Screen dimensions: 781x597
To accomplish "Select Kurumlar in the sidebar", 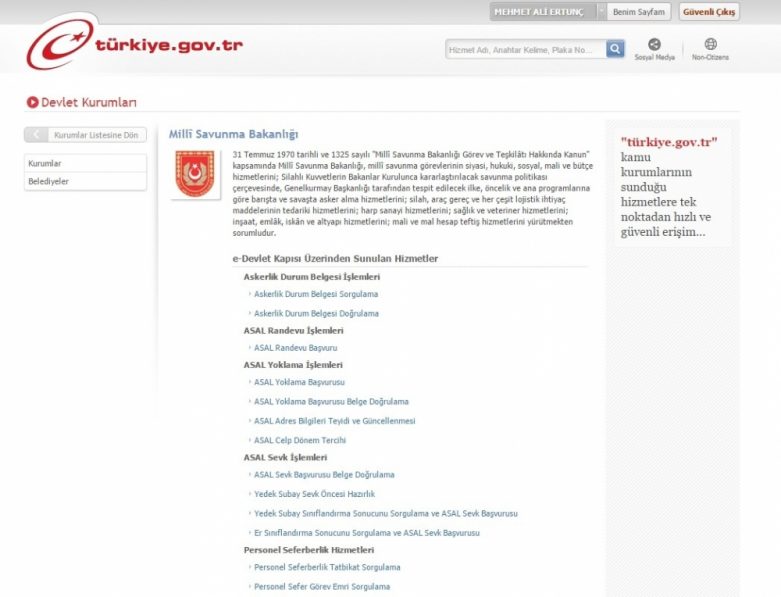I will click(x=85, y=163).
